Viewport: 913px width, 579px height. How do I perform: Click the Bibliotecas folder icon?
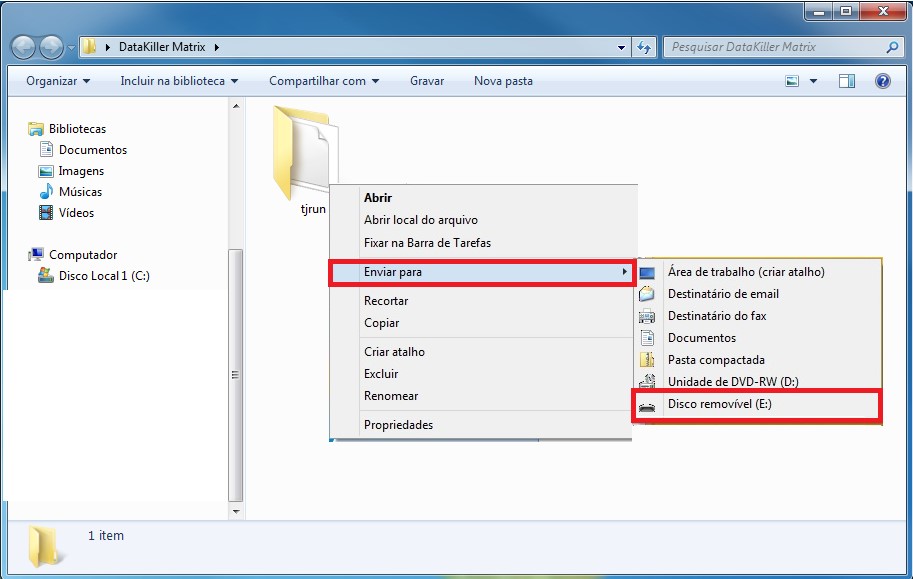coord(36,129)
